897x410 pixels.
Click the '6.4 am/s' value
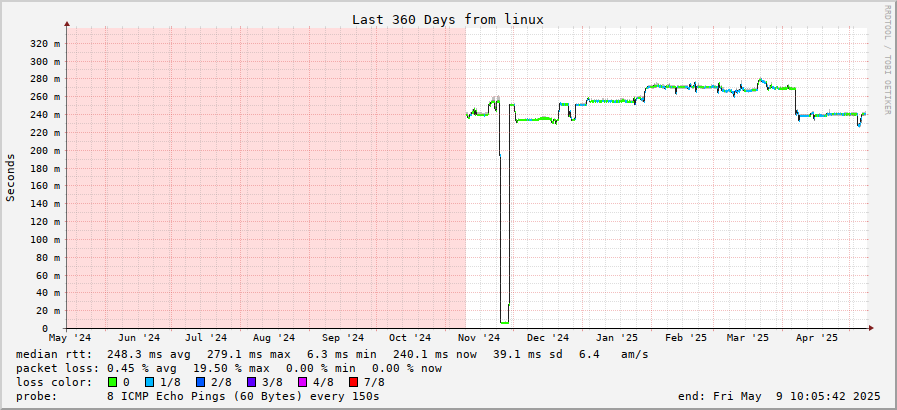click(613, 355)
